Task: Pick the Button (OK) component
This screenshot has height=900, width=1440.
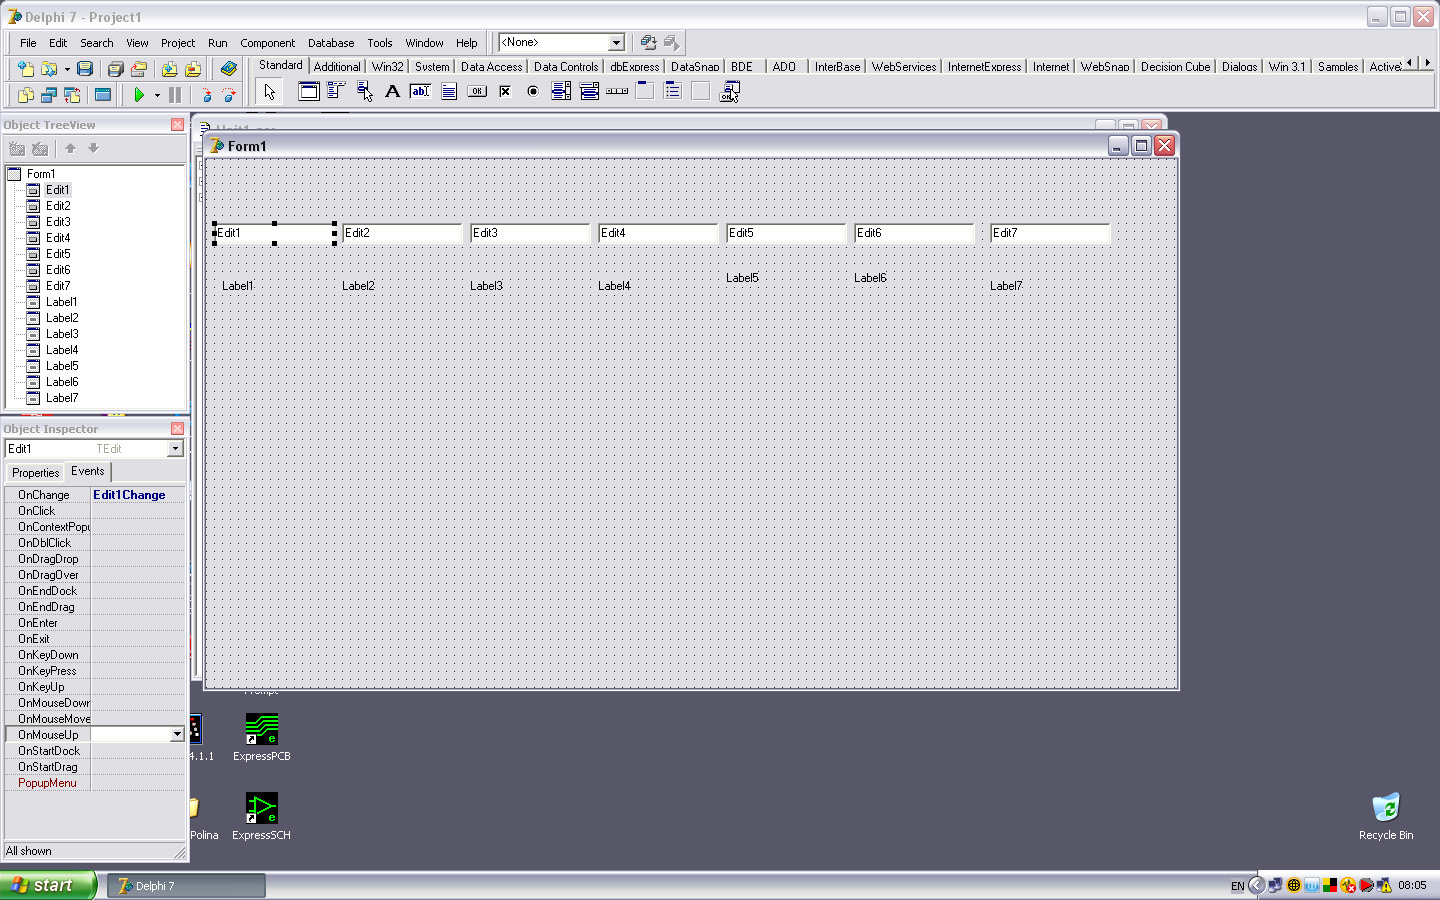Action: click(x=477, y=91)
